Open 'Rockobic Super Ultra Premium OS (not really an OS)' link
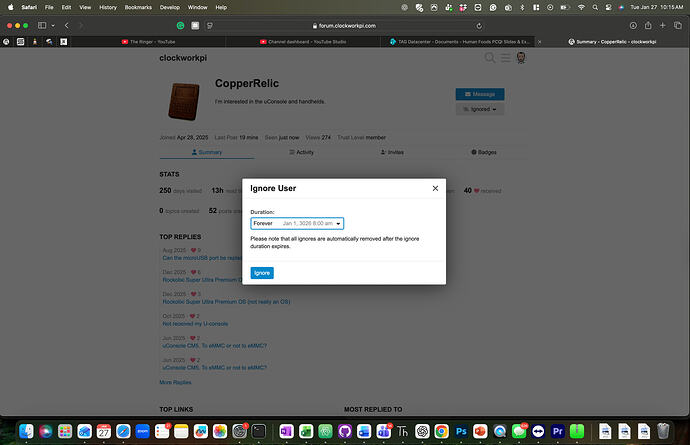The height and width of the screenshot is (445, 690). [x=226, y=302]
